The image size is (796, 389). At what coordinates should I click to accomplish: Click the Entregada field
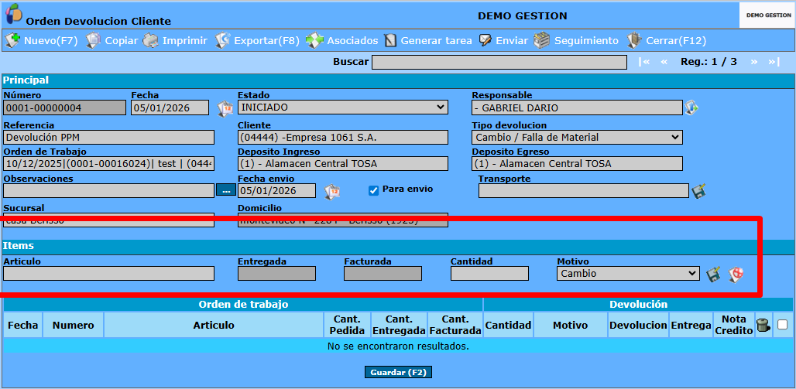click(x=277, y=273)
